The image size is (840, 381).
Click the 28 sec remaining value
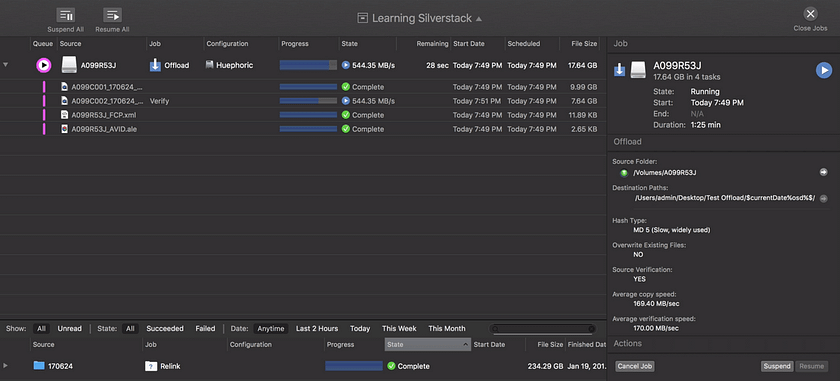click(x=437, y=65)
